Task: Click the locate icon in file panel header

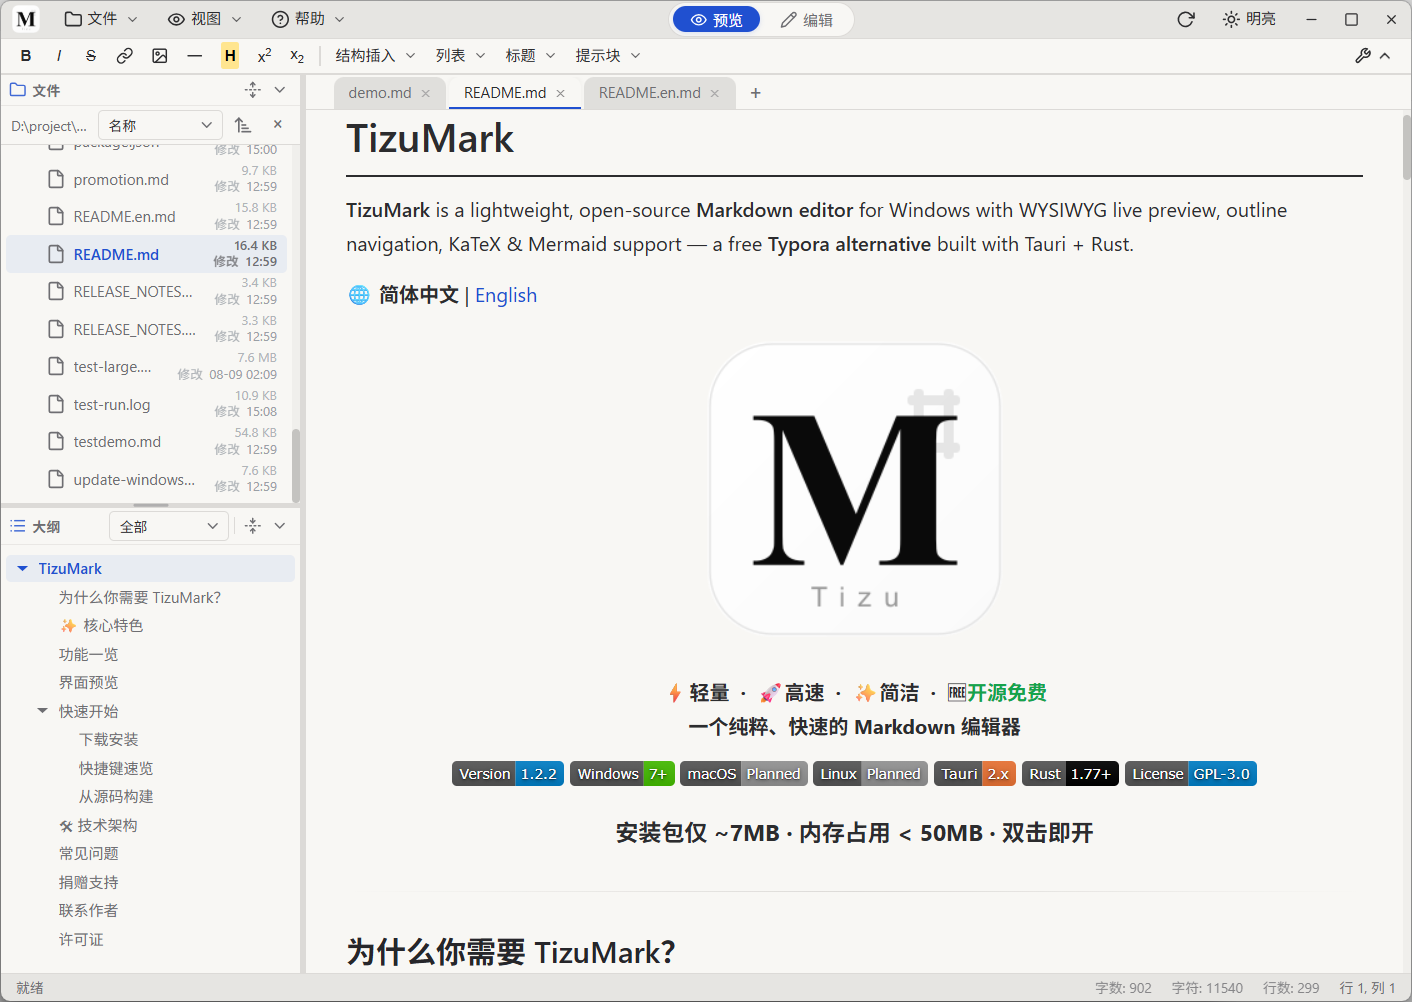Action: 253,90
